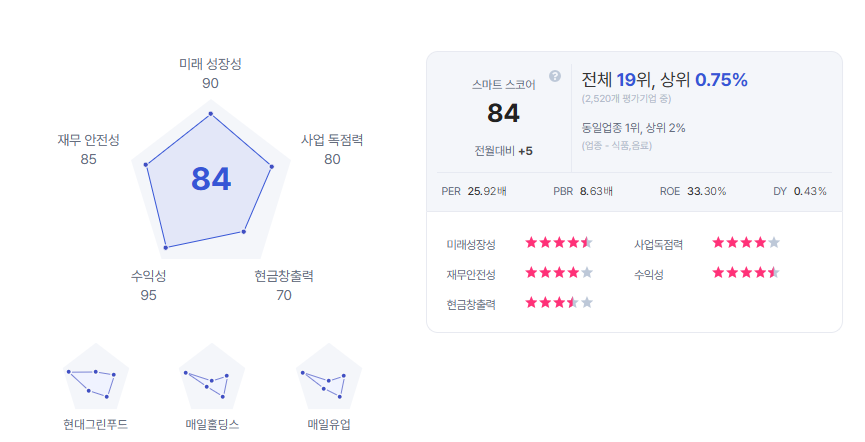Open the 매일홀딩스 pentagon thumbnail
The image size is (865, 442).
[212, 376]
